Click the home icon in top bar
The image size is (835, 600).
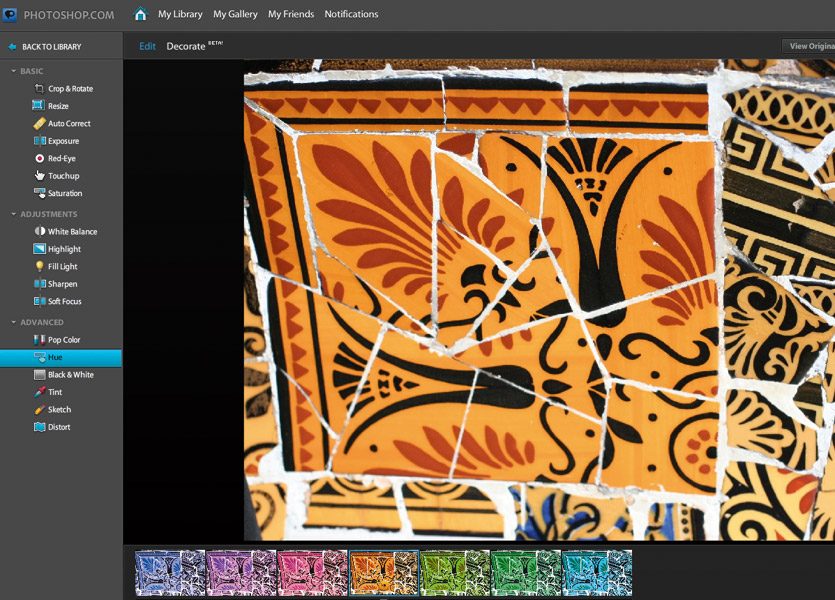tap(140, 14)
